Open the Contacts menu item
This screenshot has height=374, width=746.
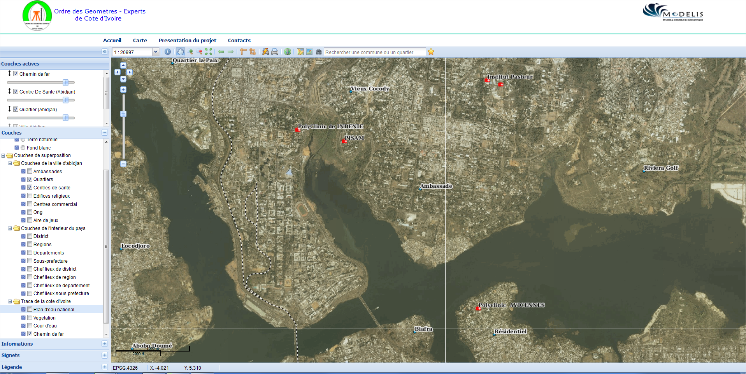239,40
